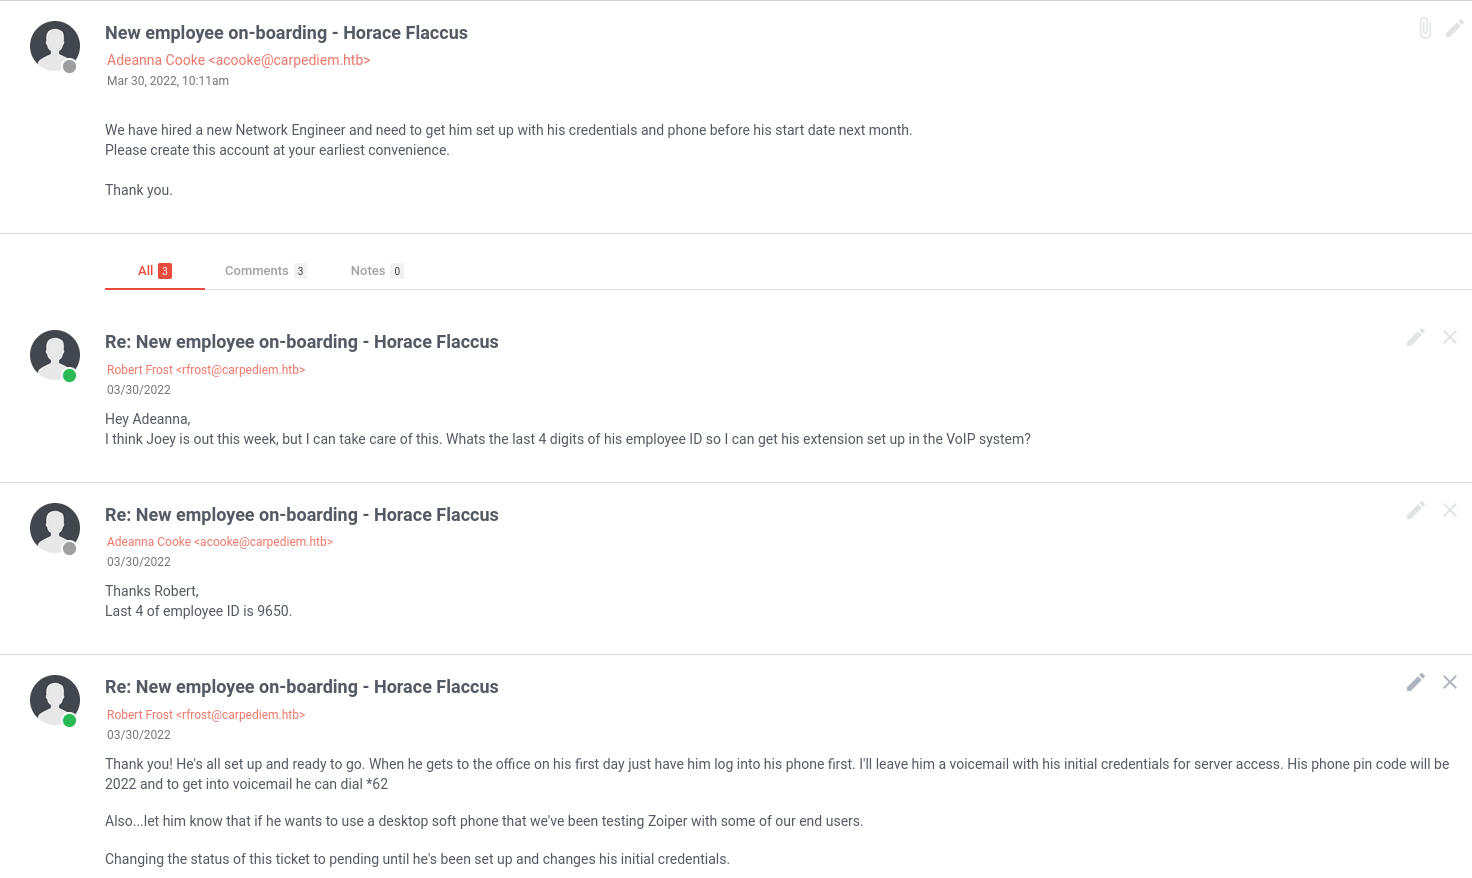Delete Robert Frost's last reply about voicemail

1450,683
